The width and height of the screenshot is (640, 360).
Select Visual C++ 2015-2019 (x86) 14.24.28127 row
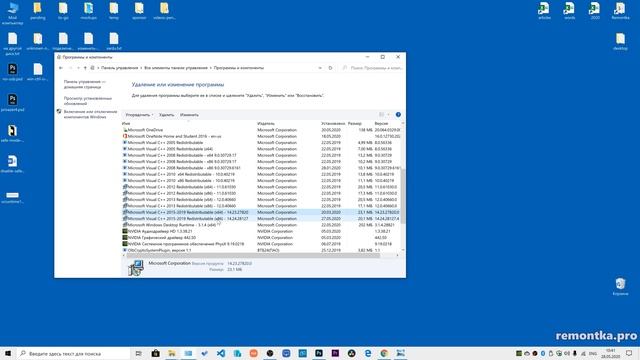[x=261, y=218]
